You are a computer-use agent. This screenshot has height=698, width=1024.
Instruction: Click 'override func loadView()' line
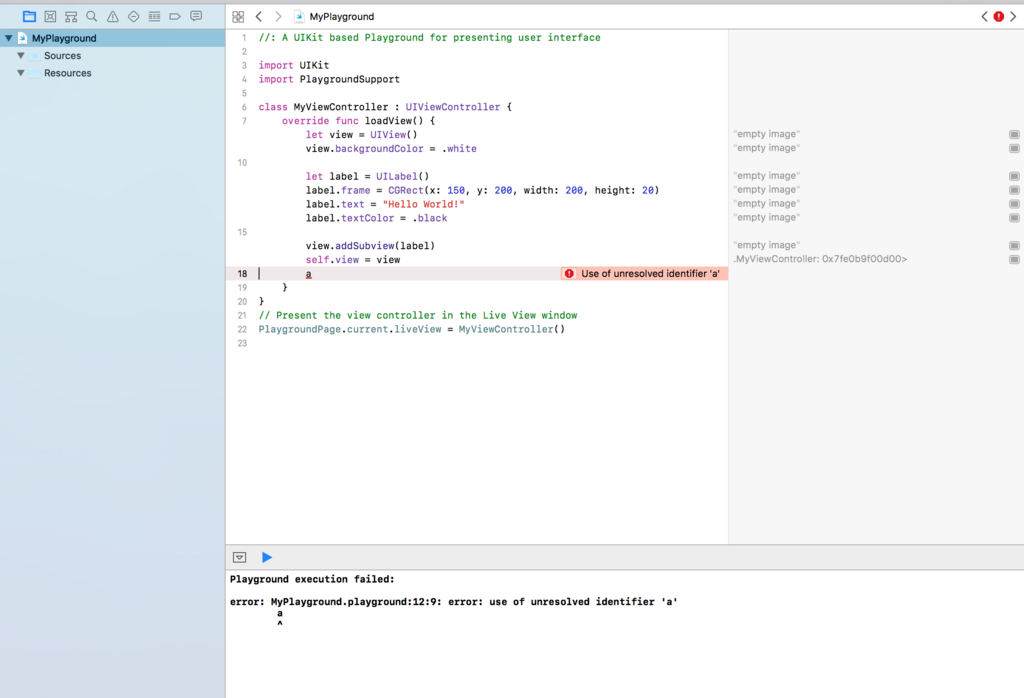359,121
